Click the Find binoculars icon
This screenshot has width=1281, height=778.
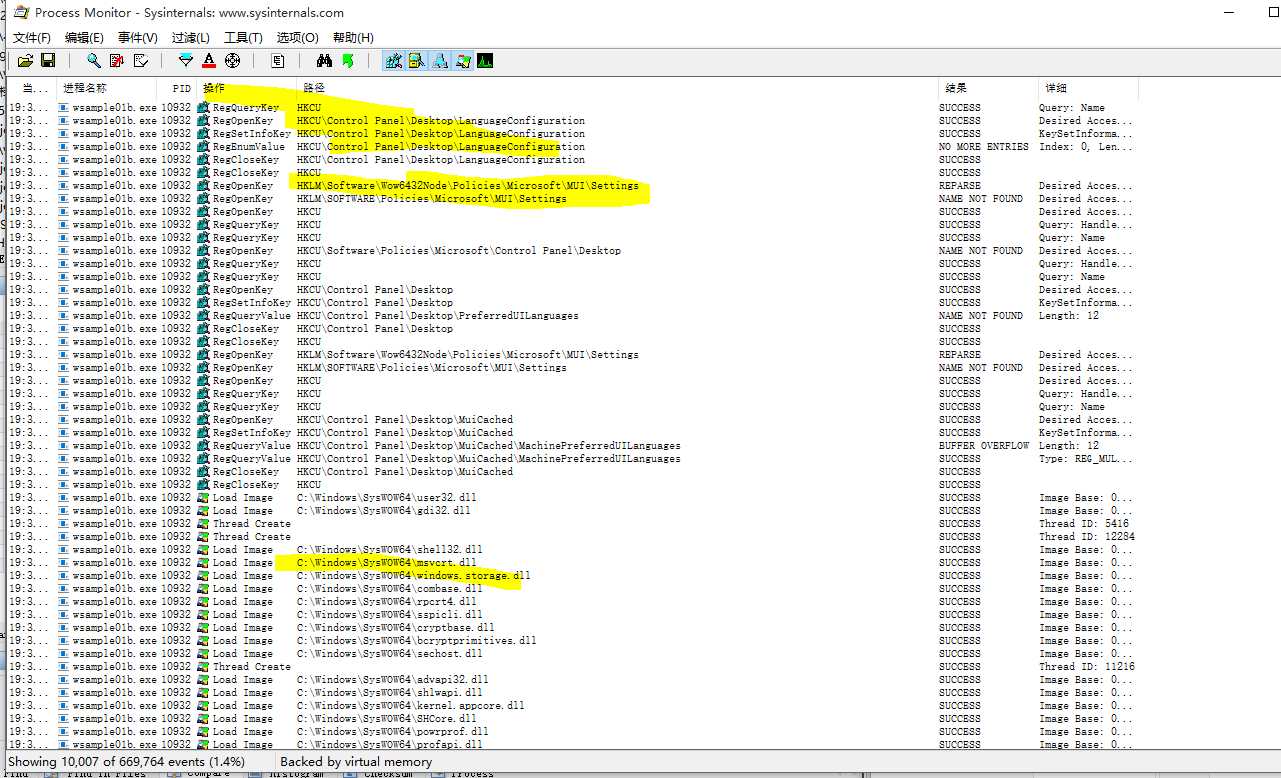324,61
